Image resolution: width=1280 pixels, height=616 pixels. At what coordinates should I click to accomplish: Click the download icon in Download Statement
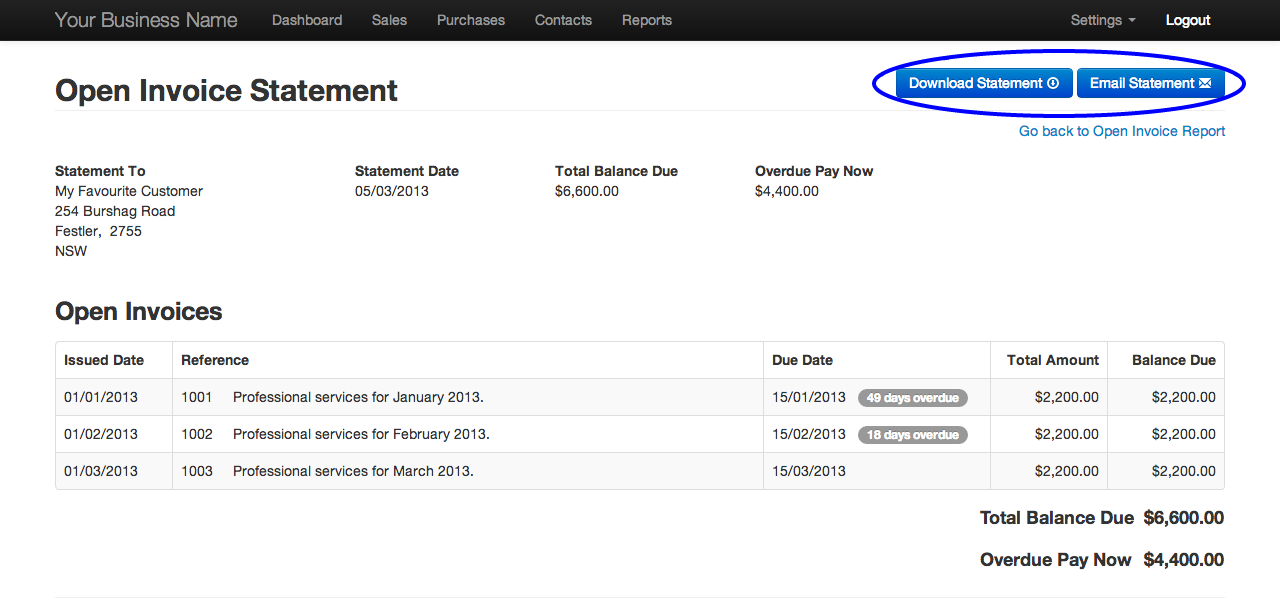coord(1053,84)
